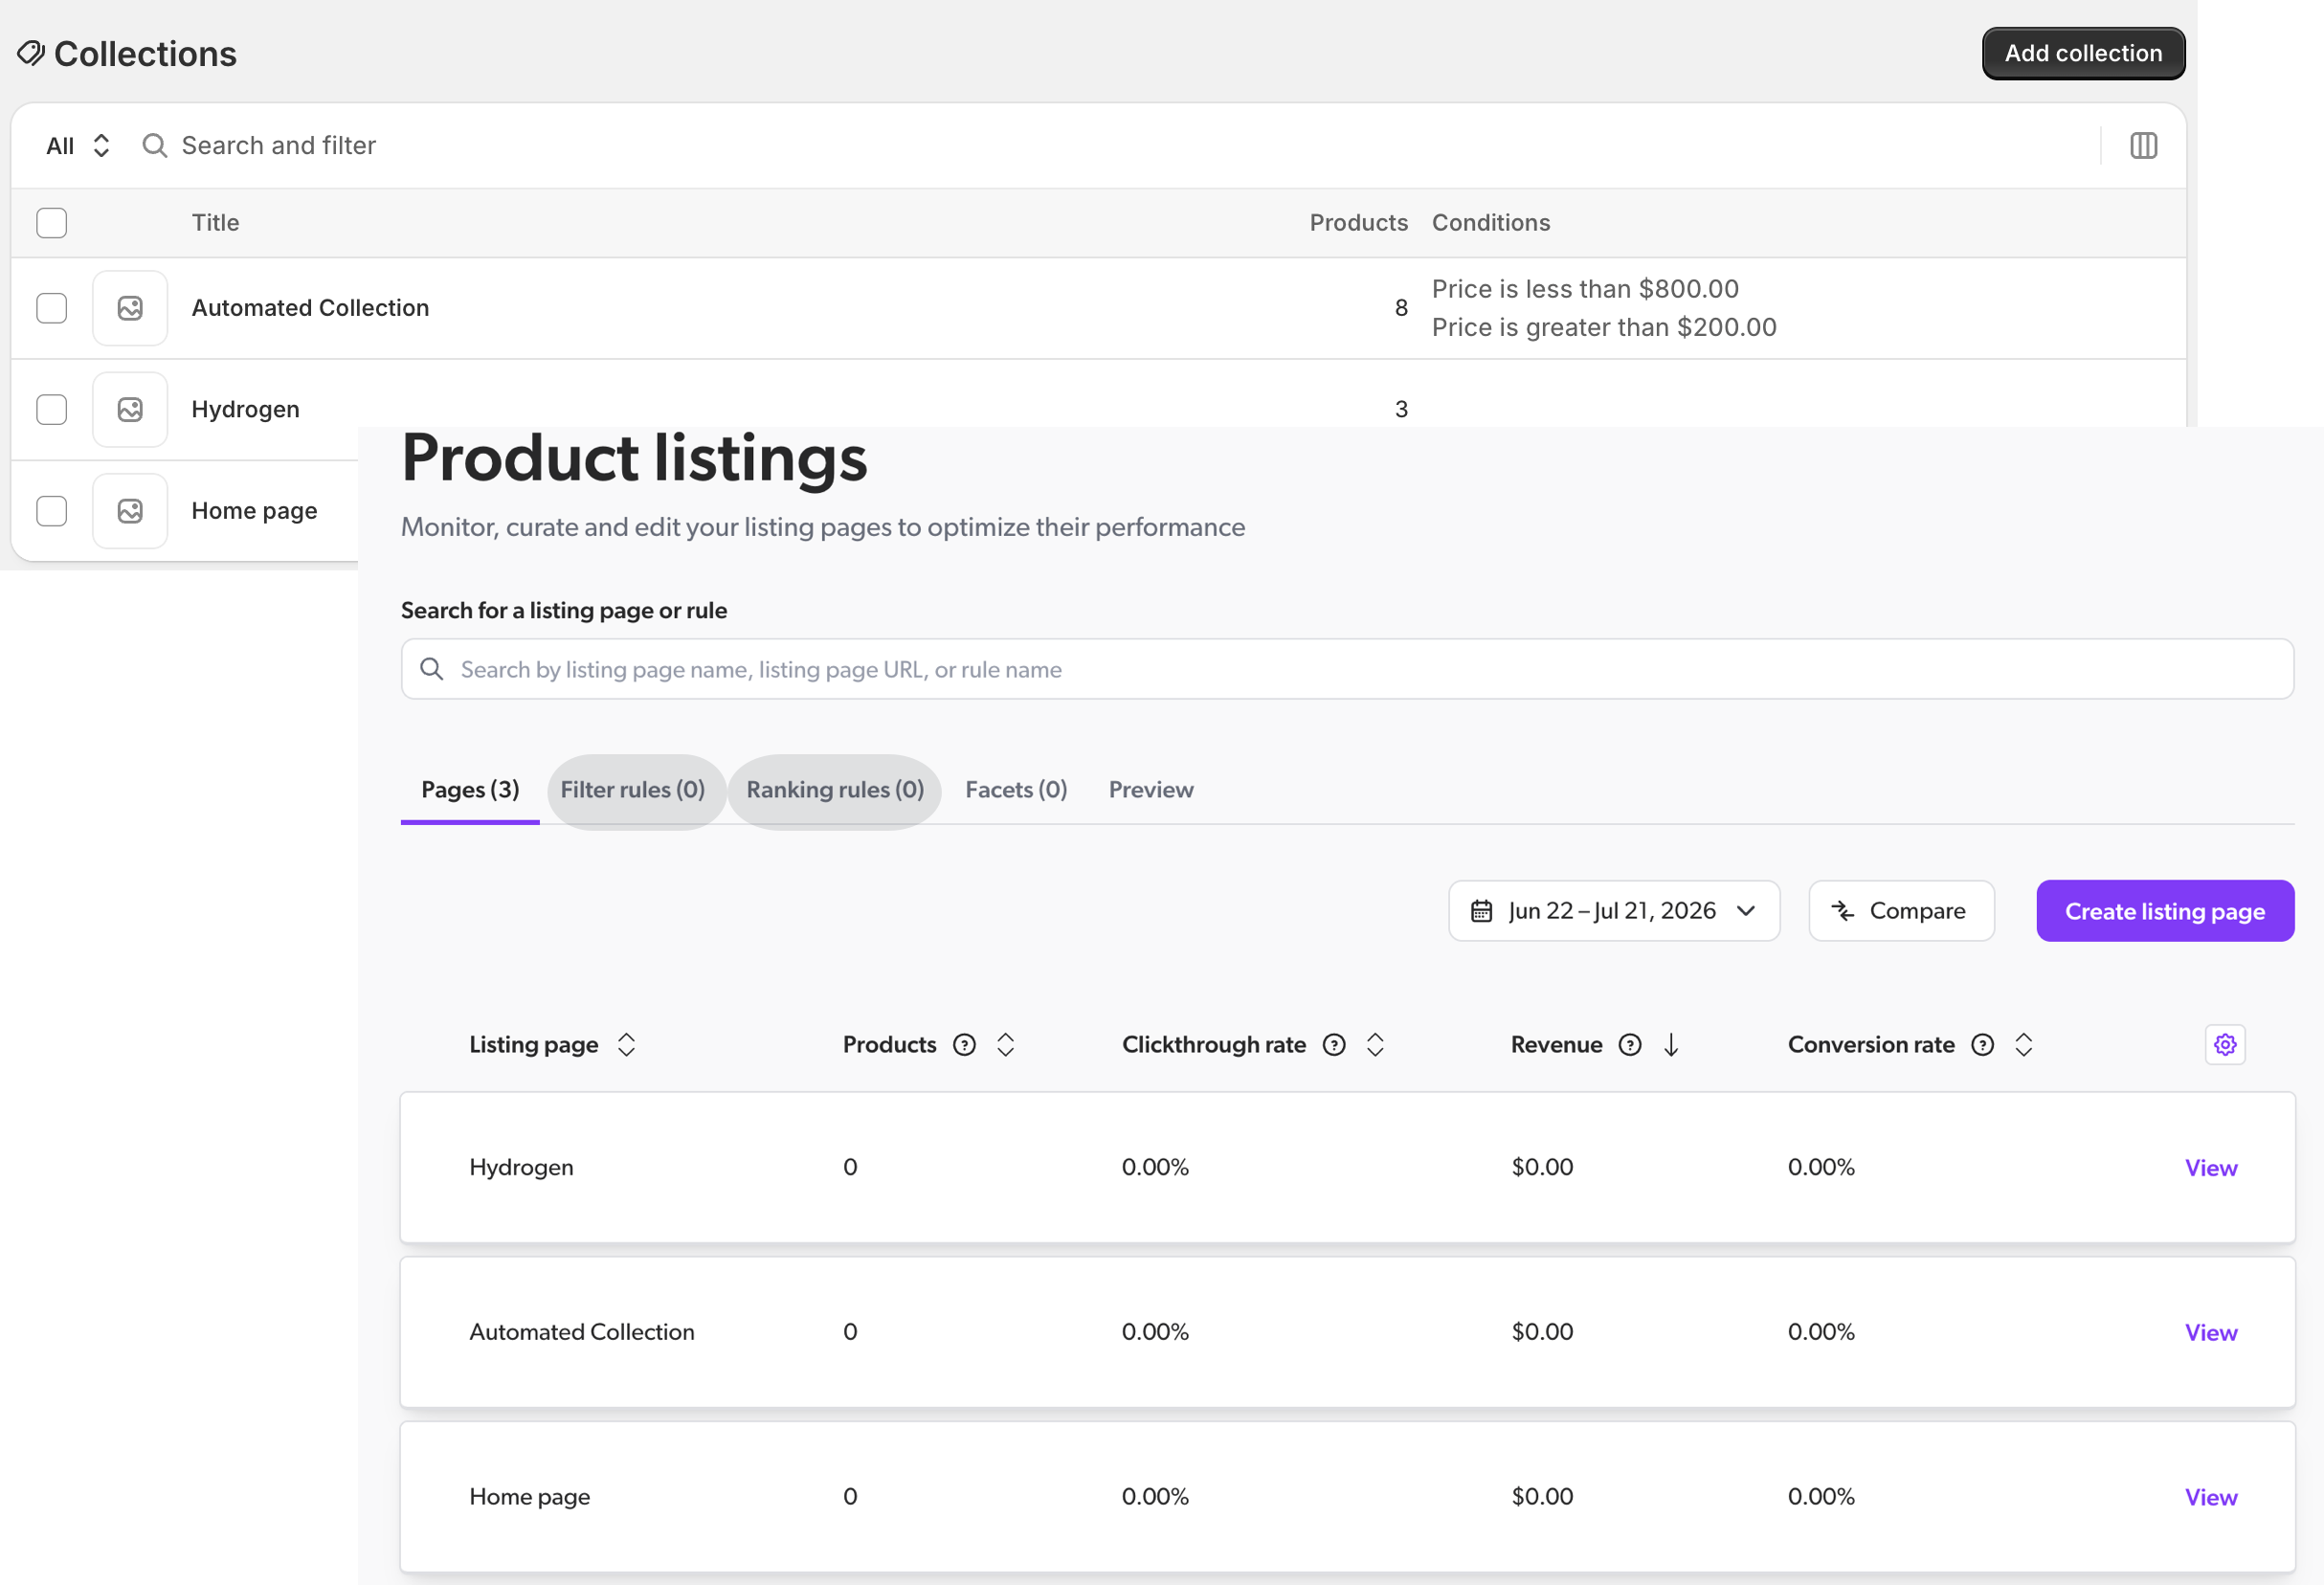This screenshot has width=2324, height=1585.
Task: Click Hydrogen image placeholder thumbnail
Action: point(130,409)
